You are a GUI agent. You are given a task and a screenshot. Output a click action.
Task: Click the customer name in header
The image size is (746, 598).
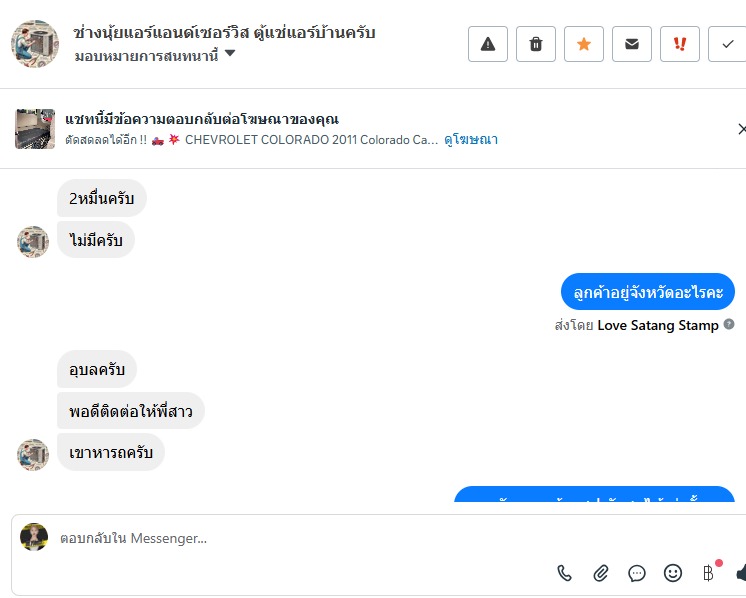coord(224,32)
